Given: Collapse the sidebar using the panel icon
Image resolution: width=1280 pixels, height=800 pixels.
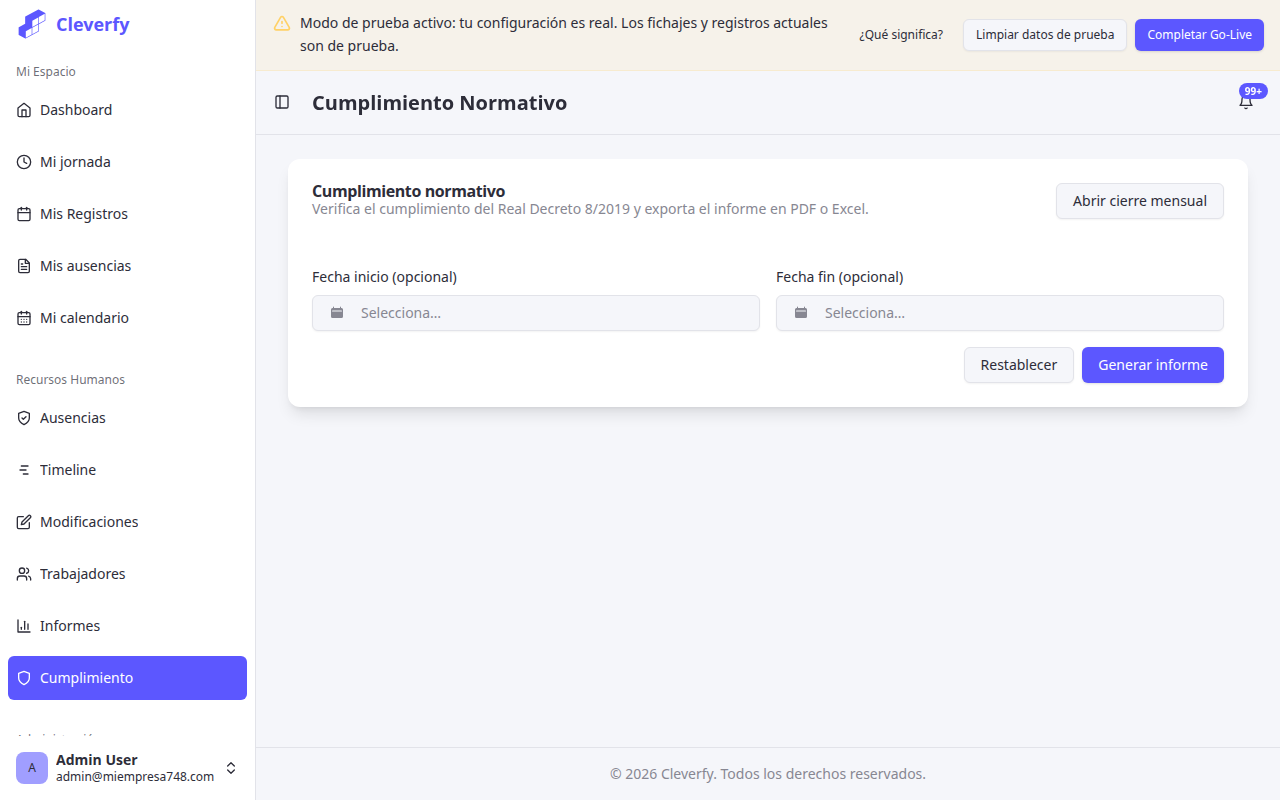Looking at the screenshot, I should [x=281, y=102].
